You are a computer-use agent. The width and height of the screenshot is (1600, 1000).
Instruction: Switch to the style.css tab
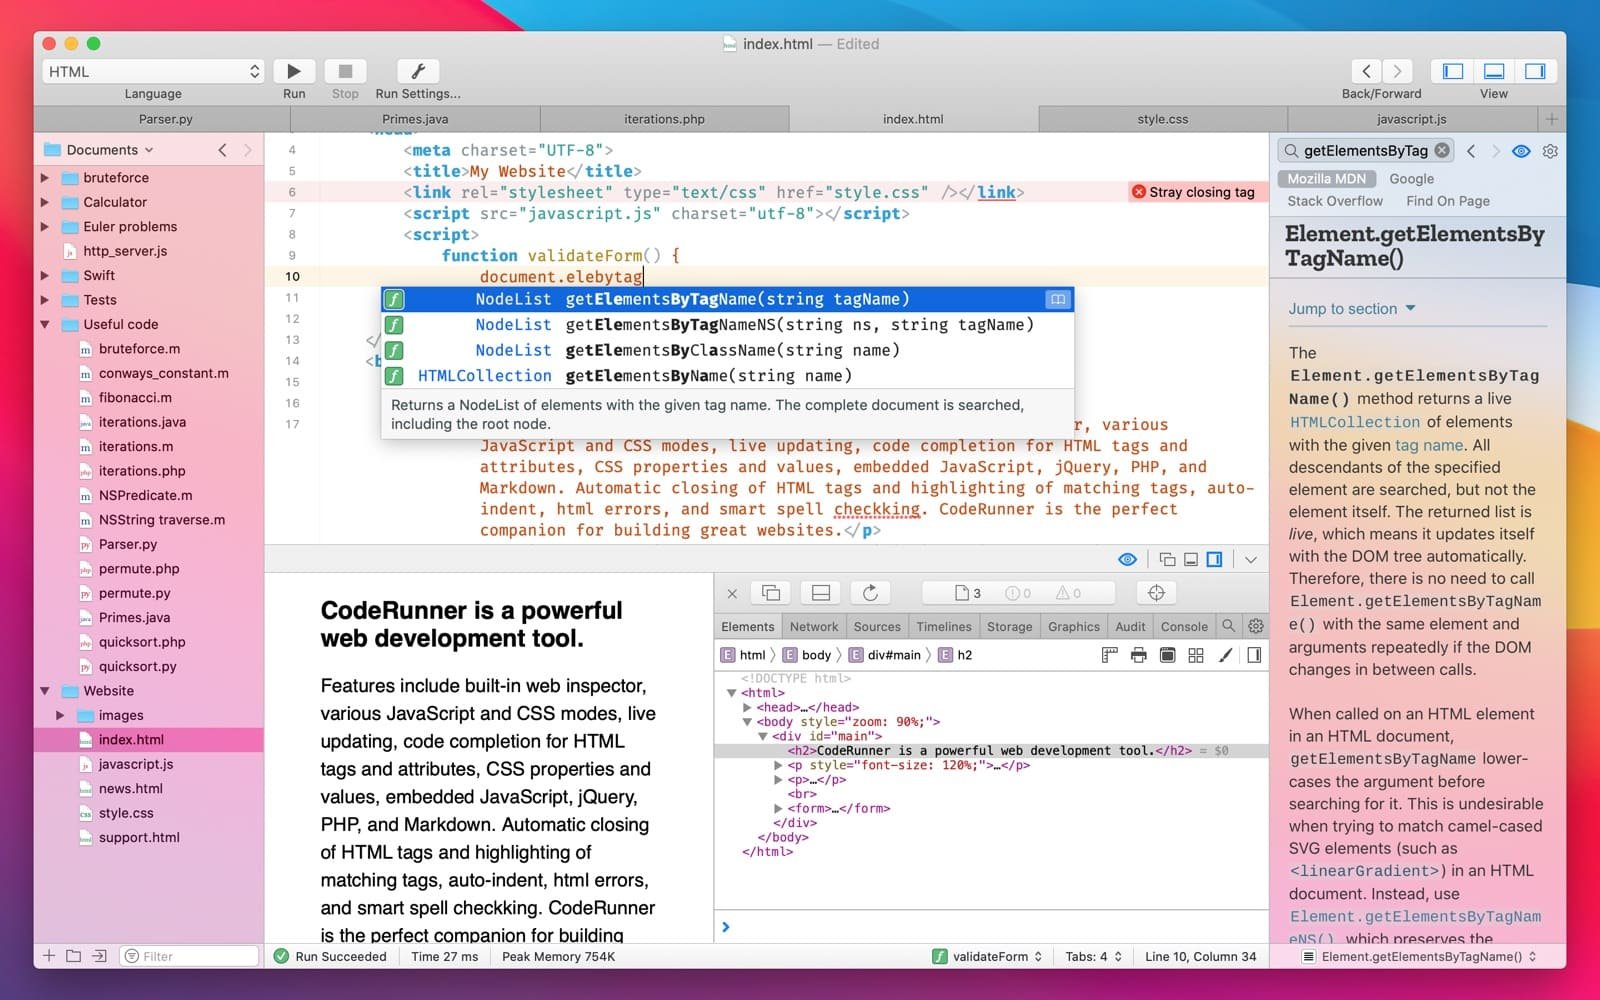[1162, 119]
